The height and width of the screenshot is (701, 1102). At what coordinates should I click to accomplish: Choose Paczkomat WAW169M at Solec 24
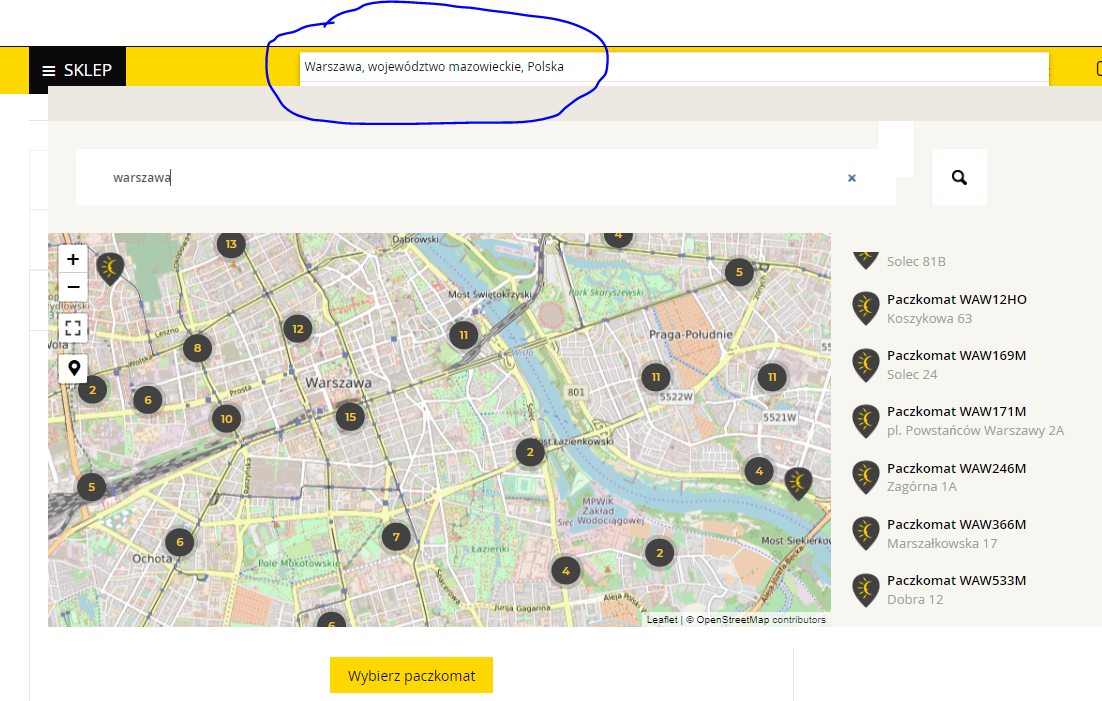pyautogui.click(x=956, y=356)
